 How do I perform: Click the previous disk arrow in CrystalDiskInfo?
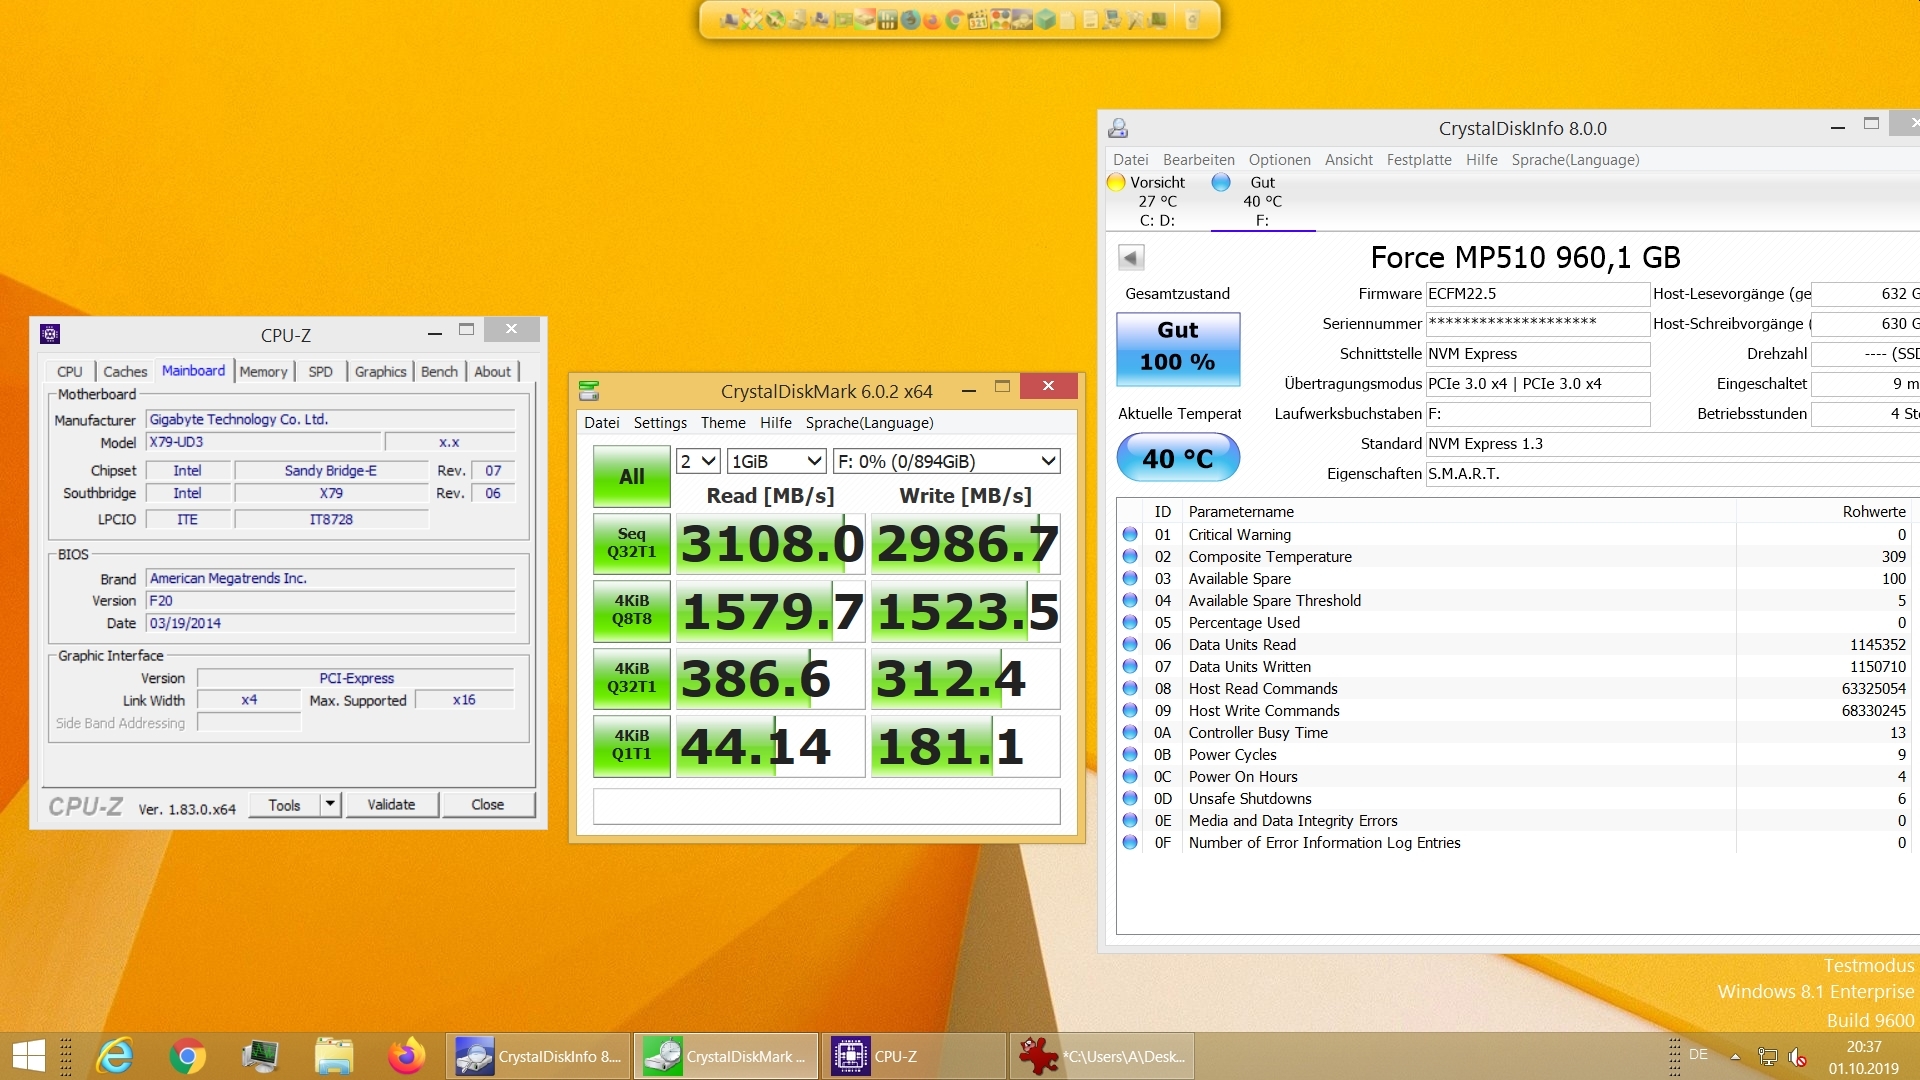coord(1130,258)
